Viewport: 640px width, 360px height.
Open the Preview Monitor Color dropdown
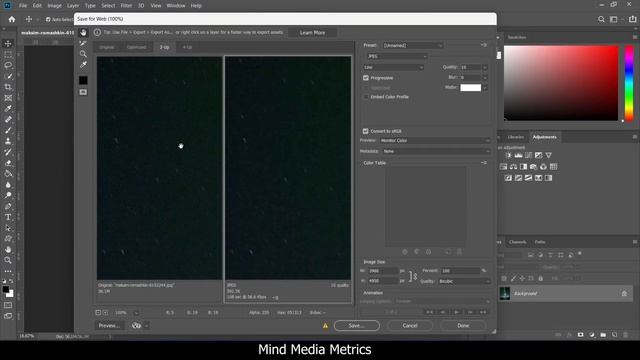tap(435, 140)
